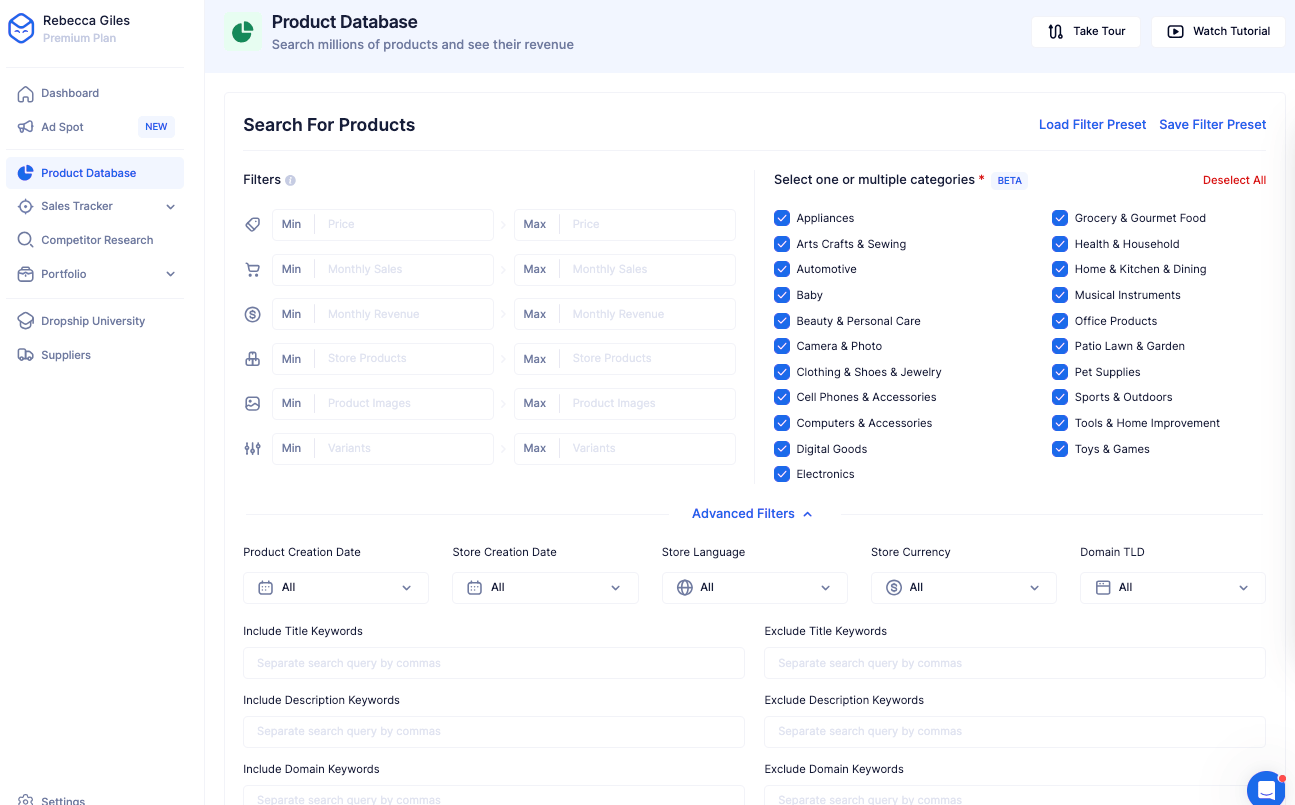Click the calendar icon in Store Creation Date
The height and width of the screenshot is (805, 1295).
[x=475, y=588]
